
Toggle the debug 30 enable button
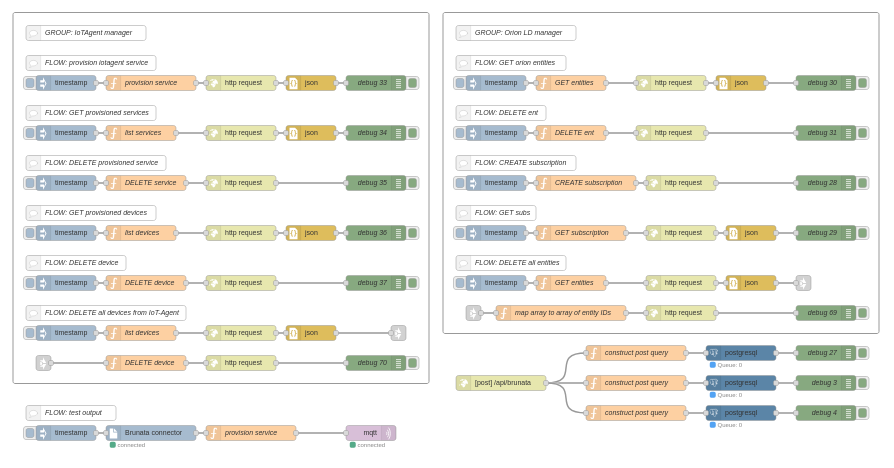coord(863,83)
